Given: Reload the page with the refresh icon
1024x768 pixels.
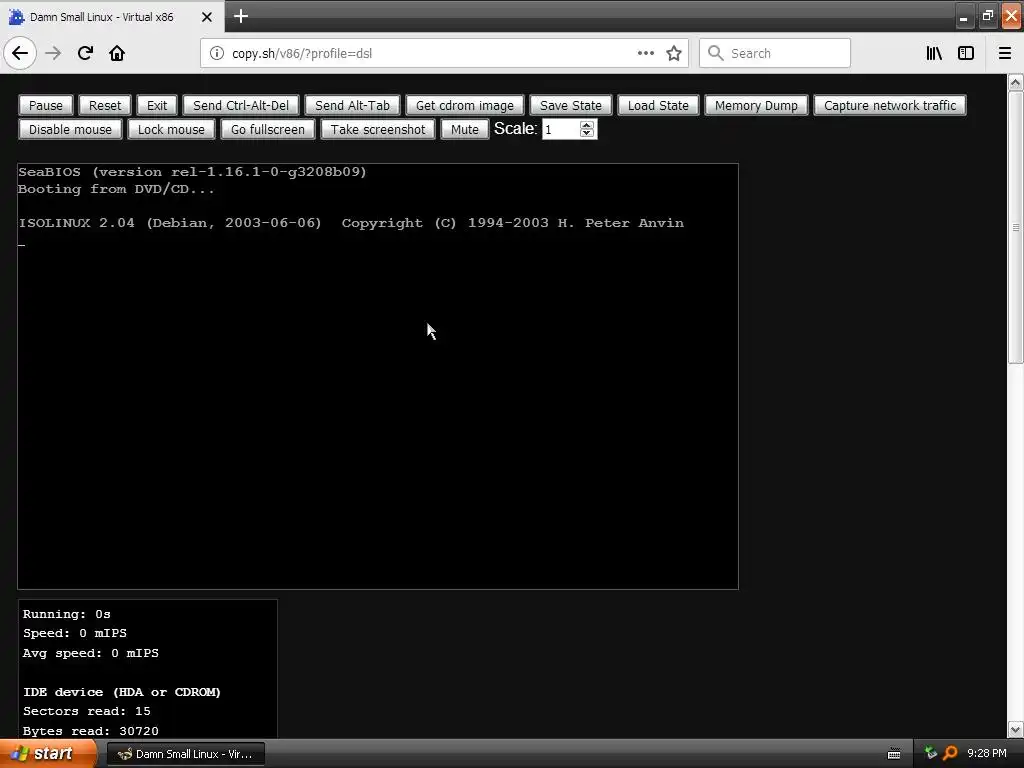Looking at the screenshot, I should click(85, 53).
